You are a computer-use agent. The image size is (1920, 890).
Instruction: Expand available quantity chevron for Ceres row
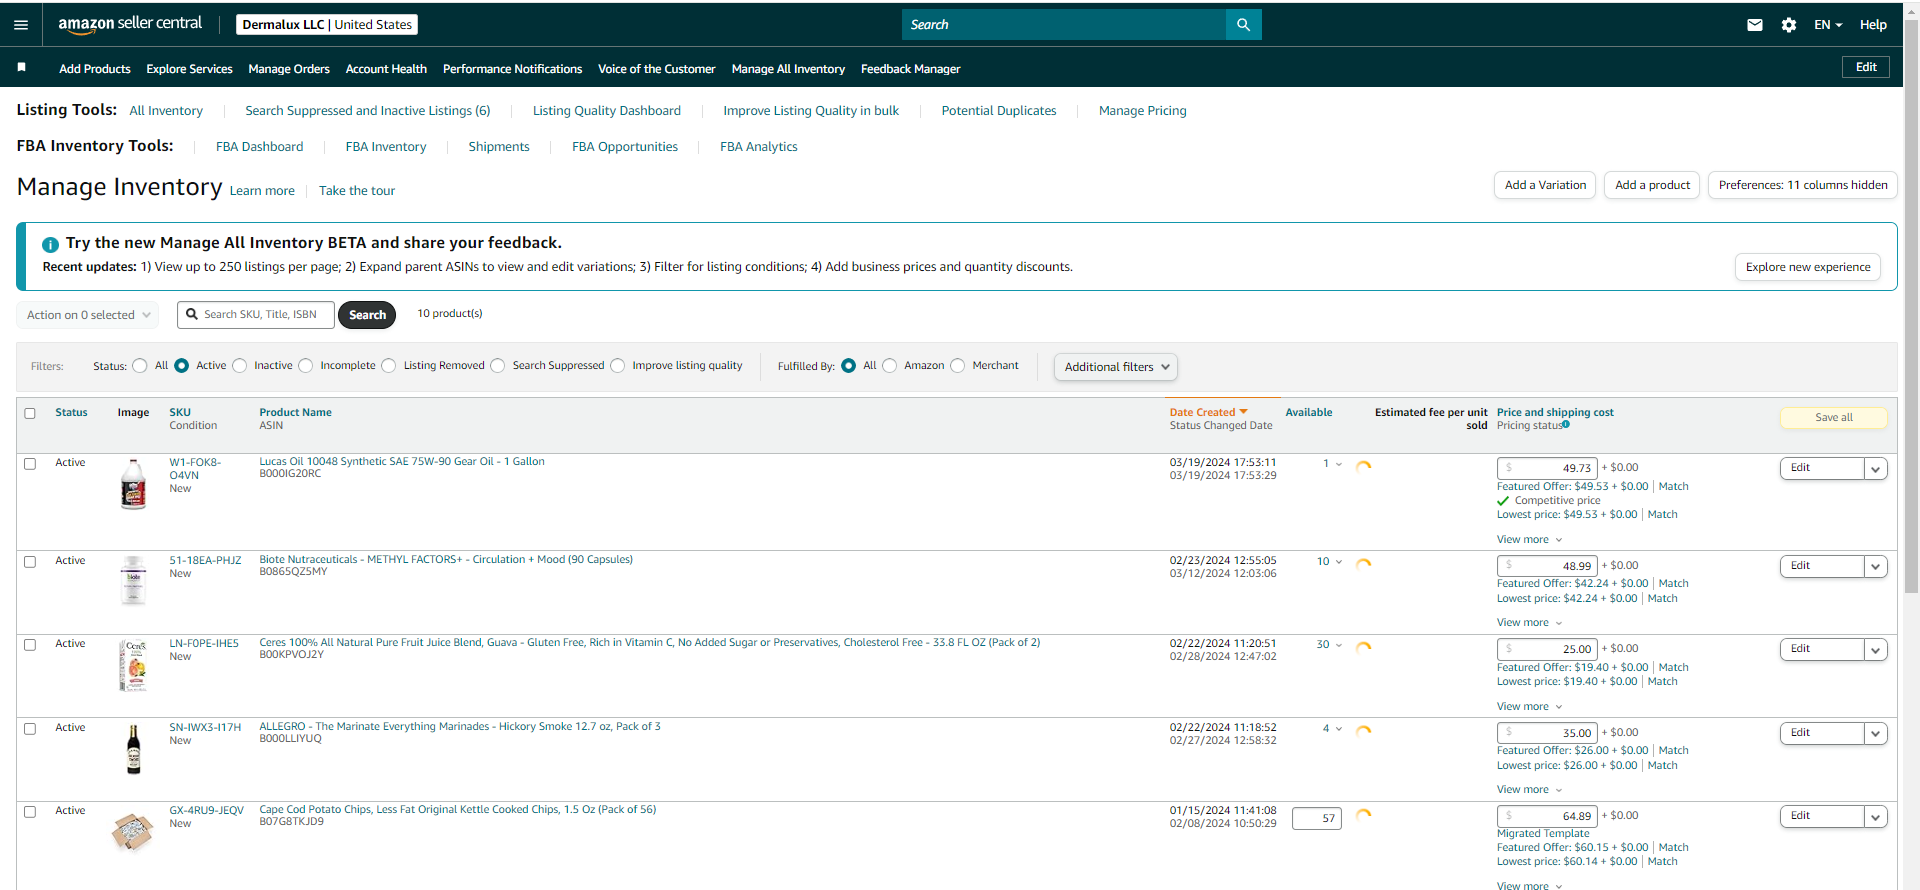(x=1339, y=645)
